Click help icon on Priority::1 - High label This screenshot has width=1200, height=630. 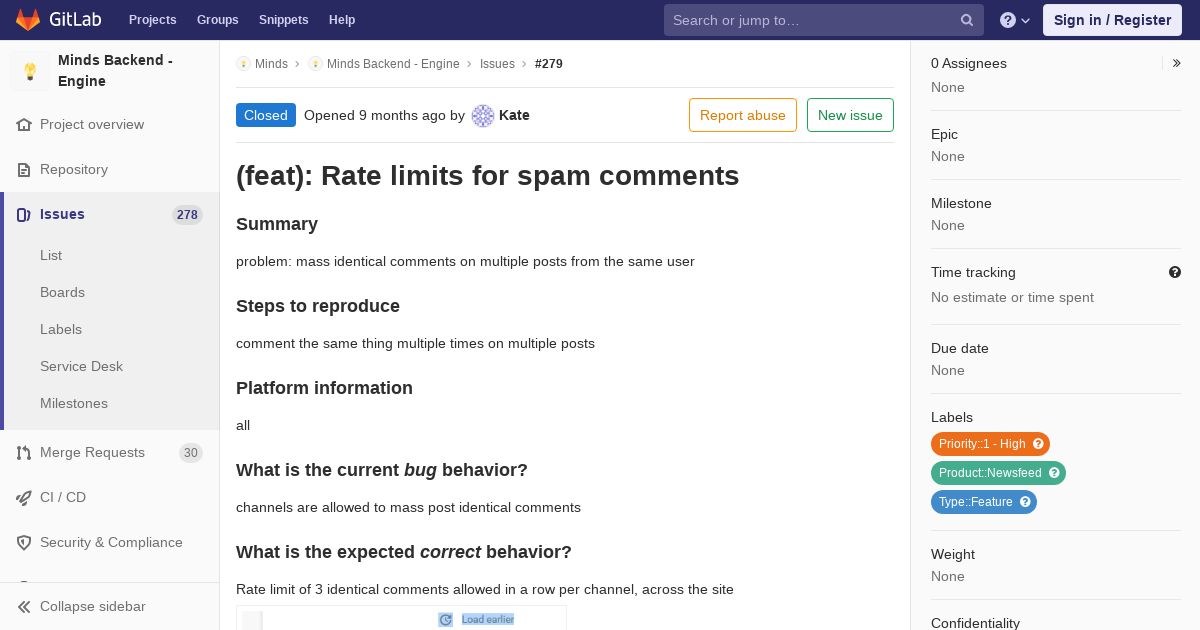tap(1038, 444)
